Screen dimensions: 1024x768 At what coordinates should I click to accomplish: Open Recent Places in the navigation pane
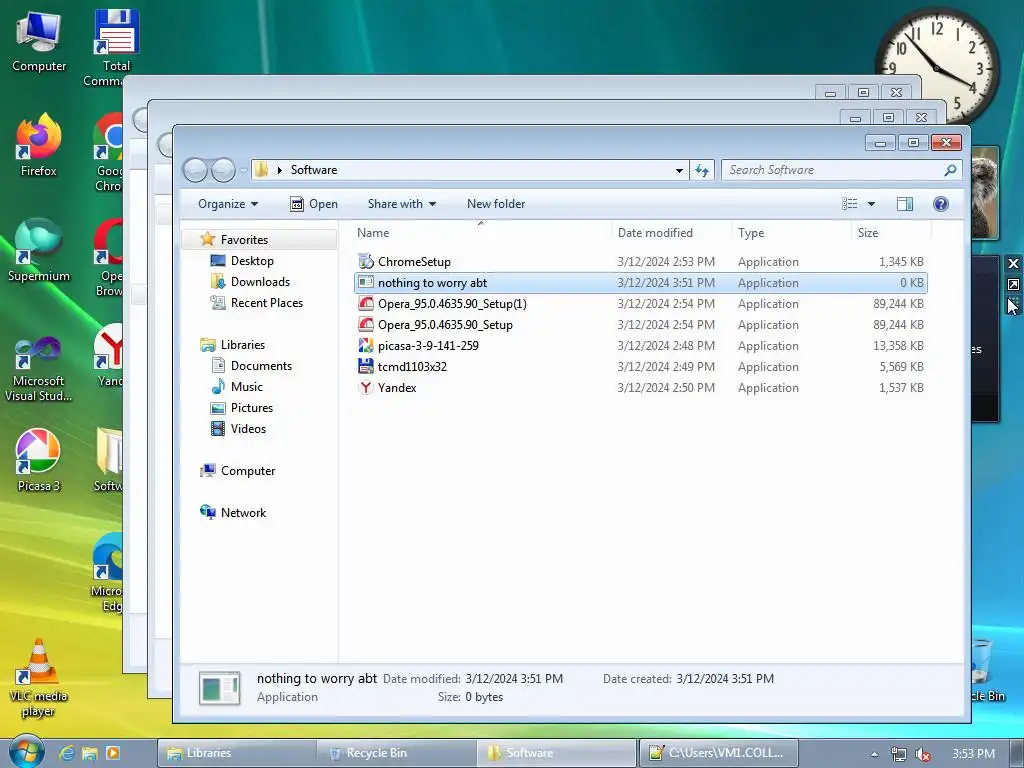click(x=266, y=302)
